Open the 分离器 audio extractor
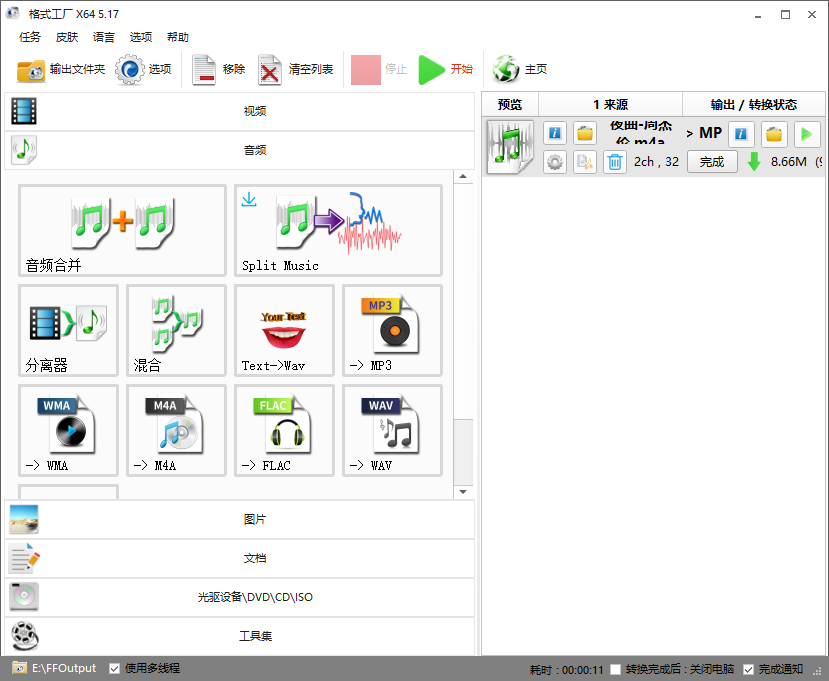Image resolution: width=829 pixels, height=681 pixels. point(68,330)
